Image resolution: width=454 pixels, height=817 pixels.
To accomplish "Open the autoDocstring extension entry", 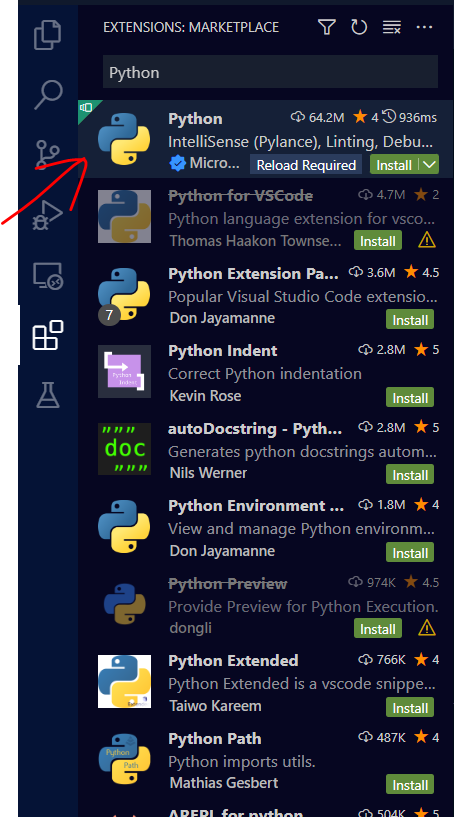I will point(266,450).
